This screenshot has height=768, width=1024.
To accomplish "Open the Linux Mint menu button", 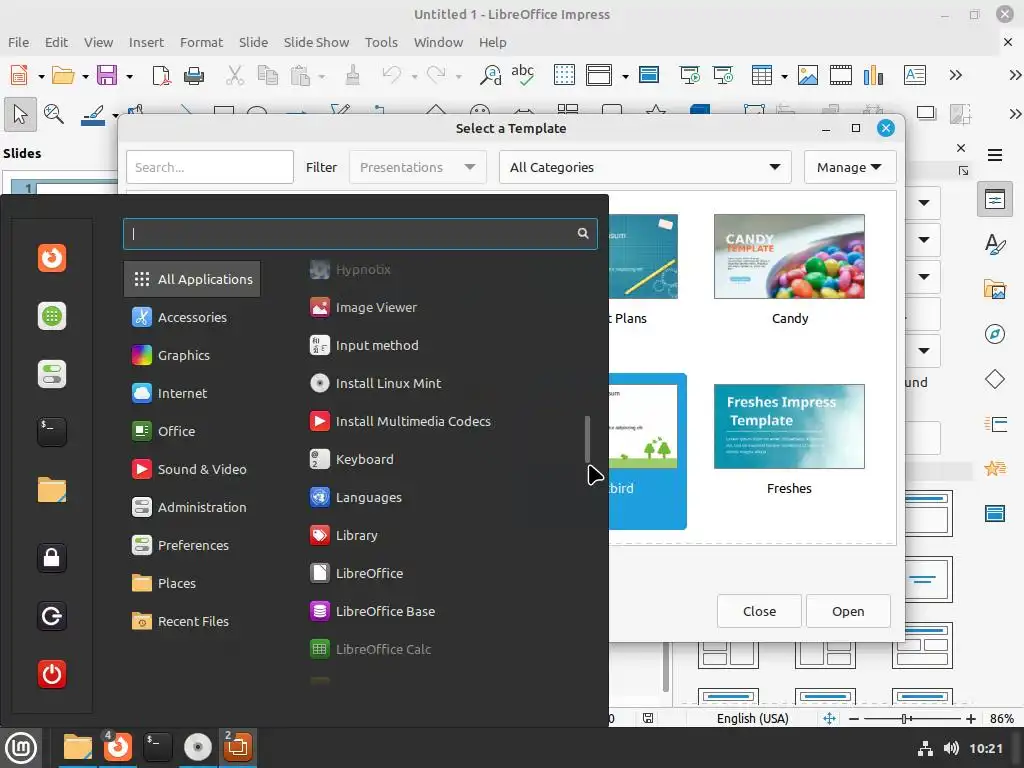I will click(x=21, y=748).
